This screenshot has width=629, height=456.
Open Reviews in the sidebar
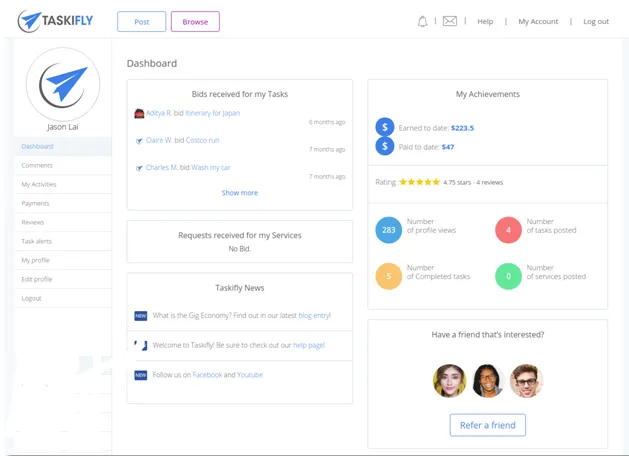click(63, 222)
